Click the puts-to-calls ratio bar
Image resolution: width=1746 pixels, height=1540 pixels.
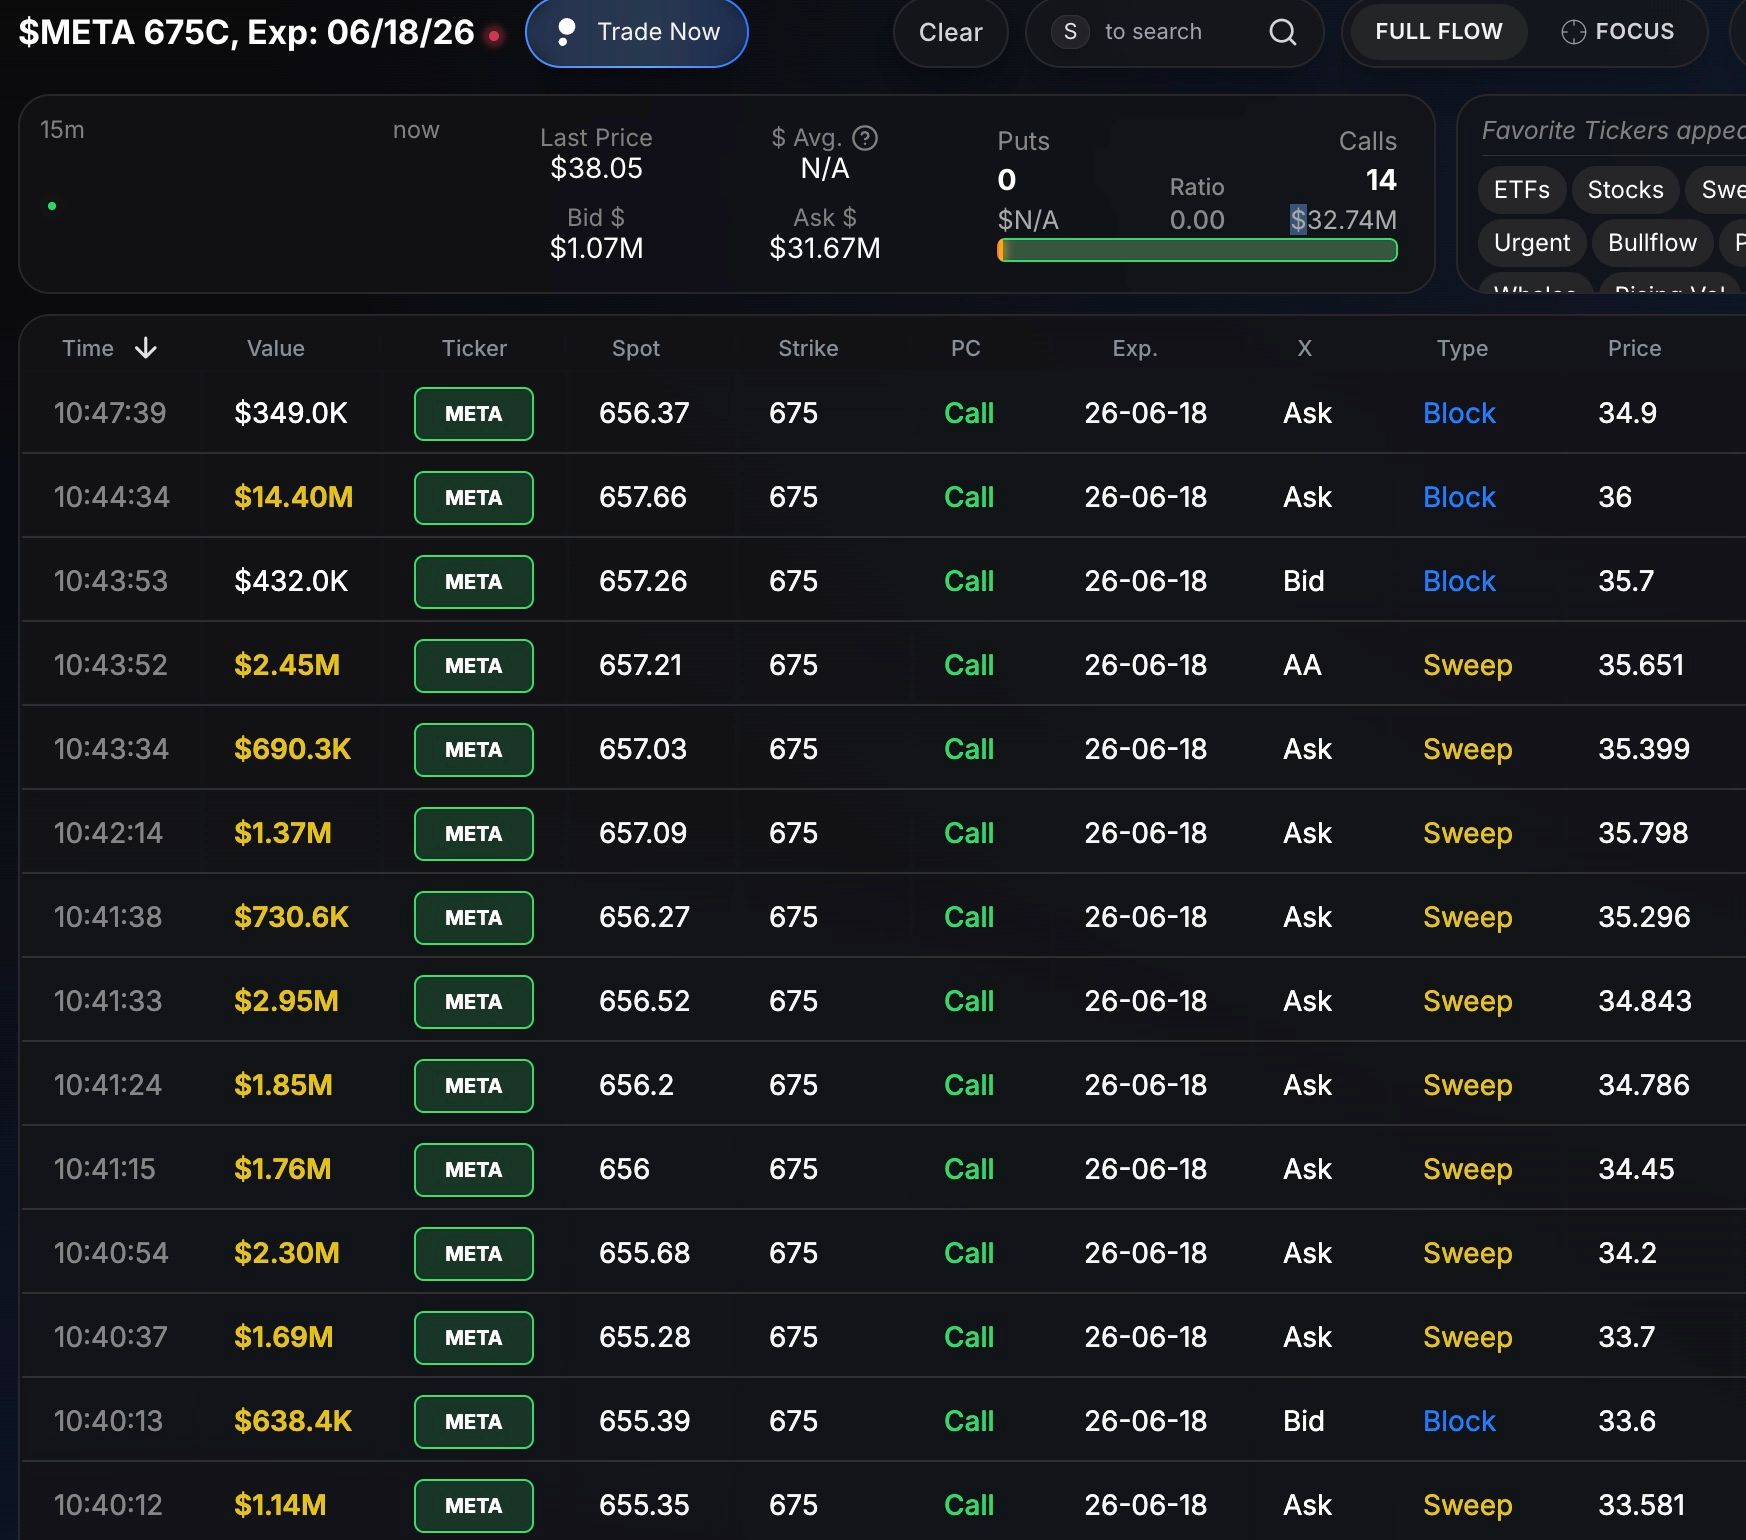click(1196, 250)
